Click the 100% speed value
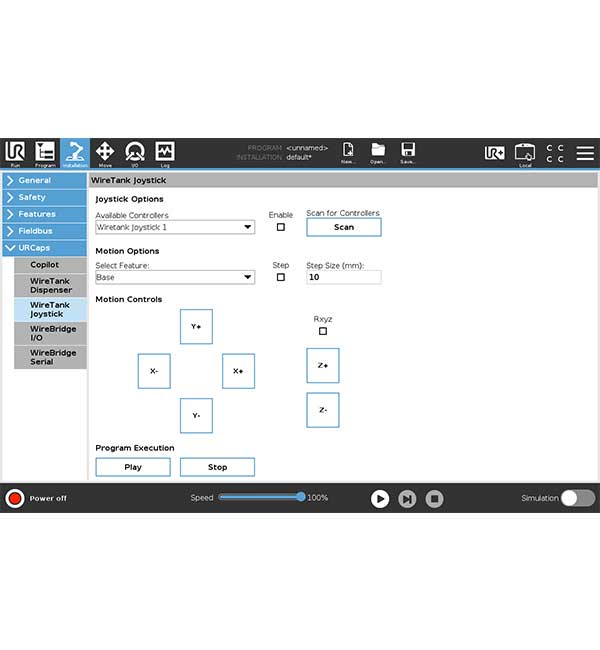Viewport: 600px width, 650px height. point(318,498)
